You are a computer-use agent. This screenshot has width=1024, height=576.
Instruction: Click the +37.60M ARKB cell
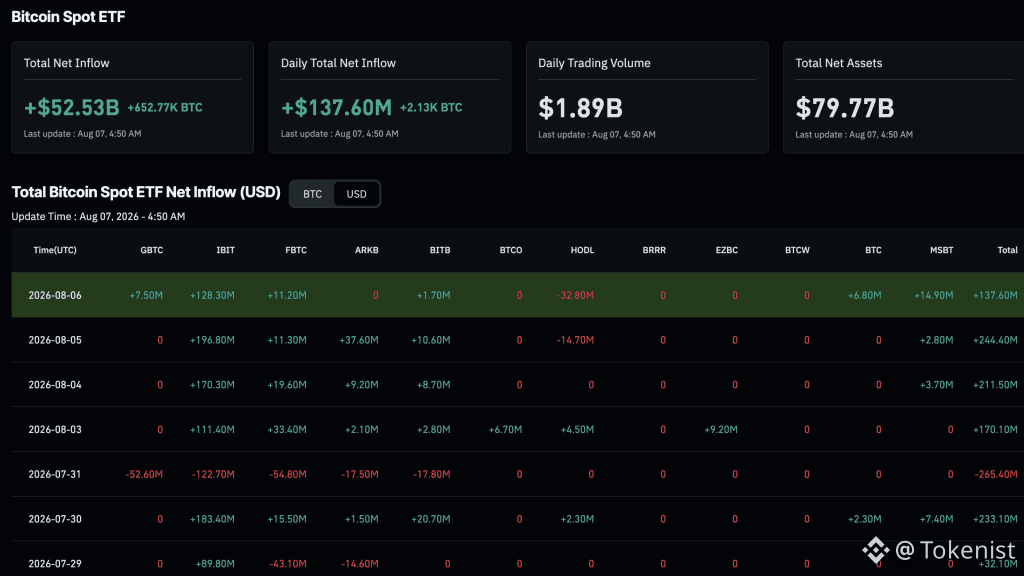click(359, 340)
